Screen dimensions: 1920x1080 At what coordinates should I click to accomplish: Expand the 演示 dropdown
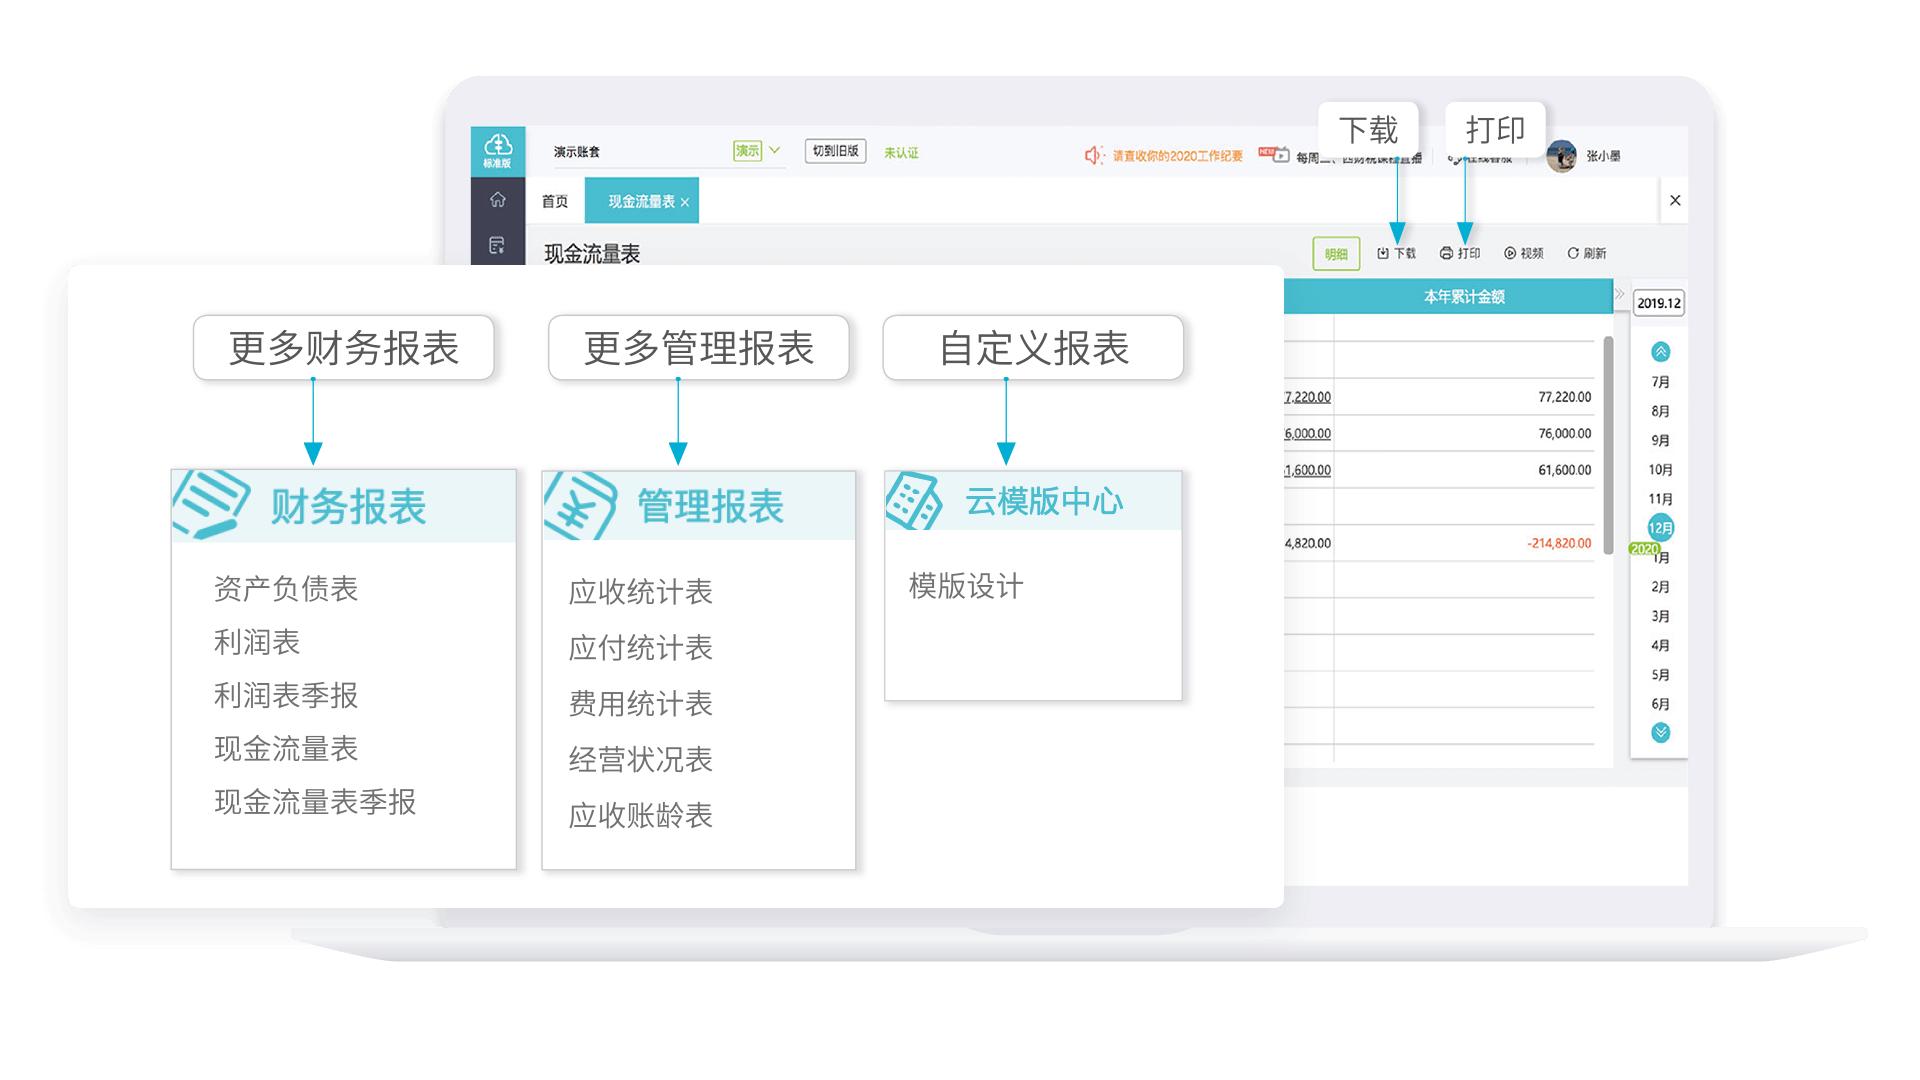click(772, 150)
